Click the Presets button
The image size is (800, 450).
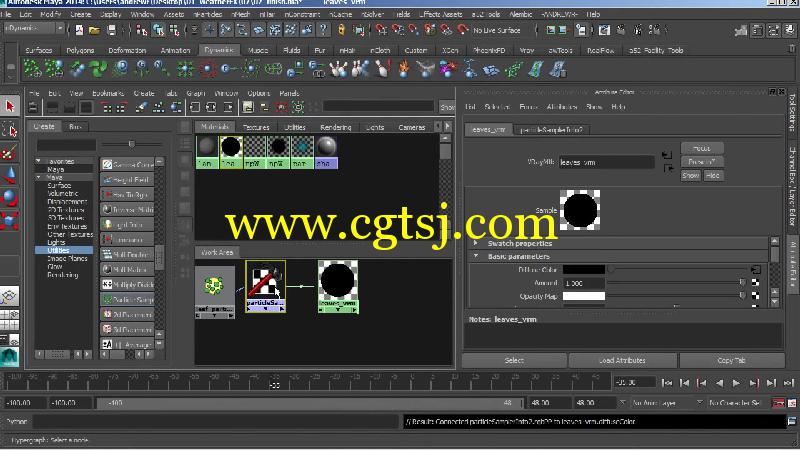[702, 162]
